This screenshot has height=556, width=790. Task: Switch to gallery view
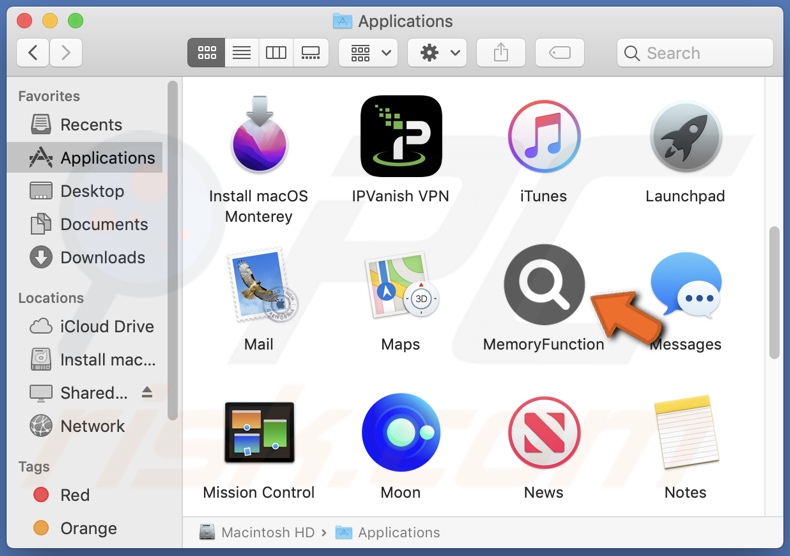pyautogui.click(x=310, y=52)
